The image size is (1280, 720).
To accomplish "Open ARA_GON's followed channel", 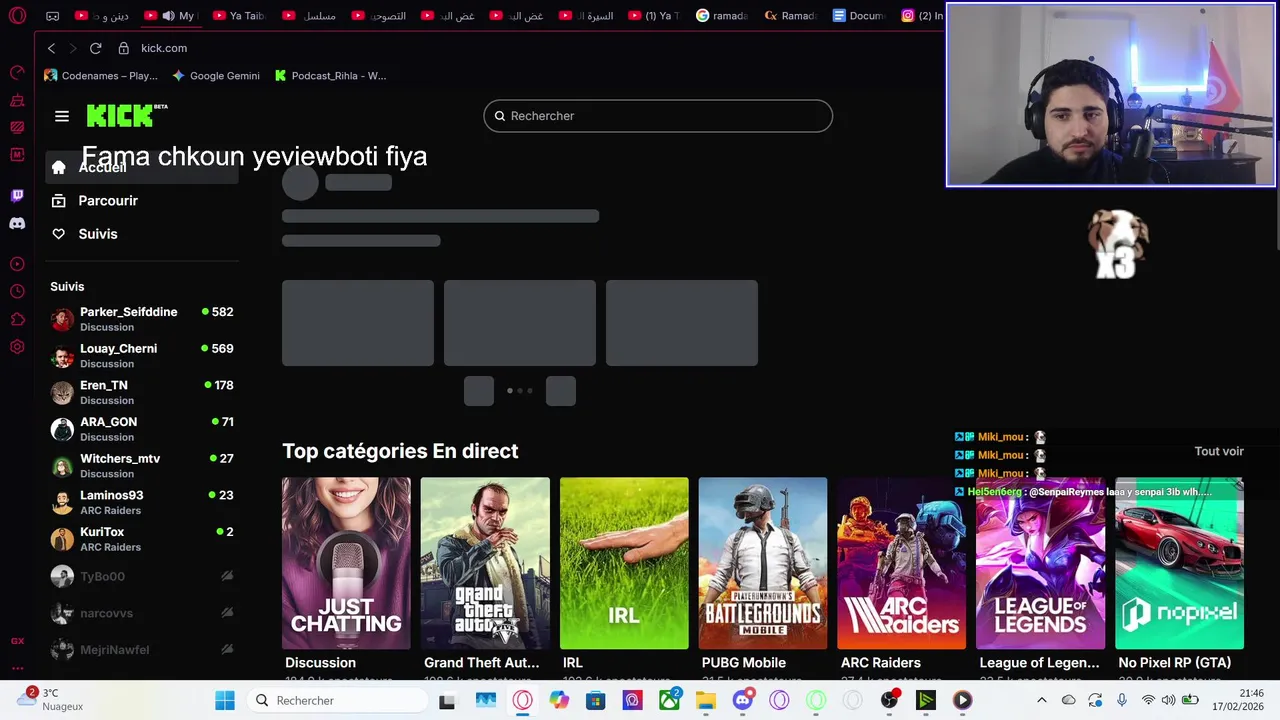I will (x=142, y=429).
